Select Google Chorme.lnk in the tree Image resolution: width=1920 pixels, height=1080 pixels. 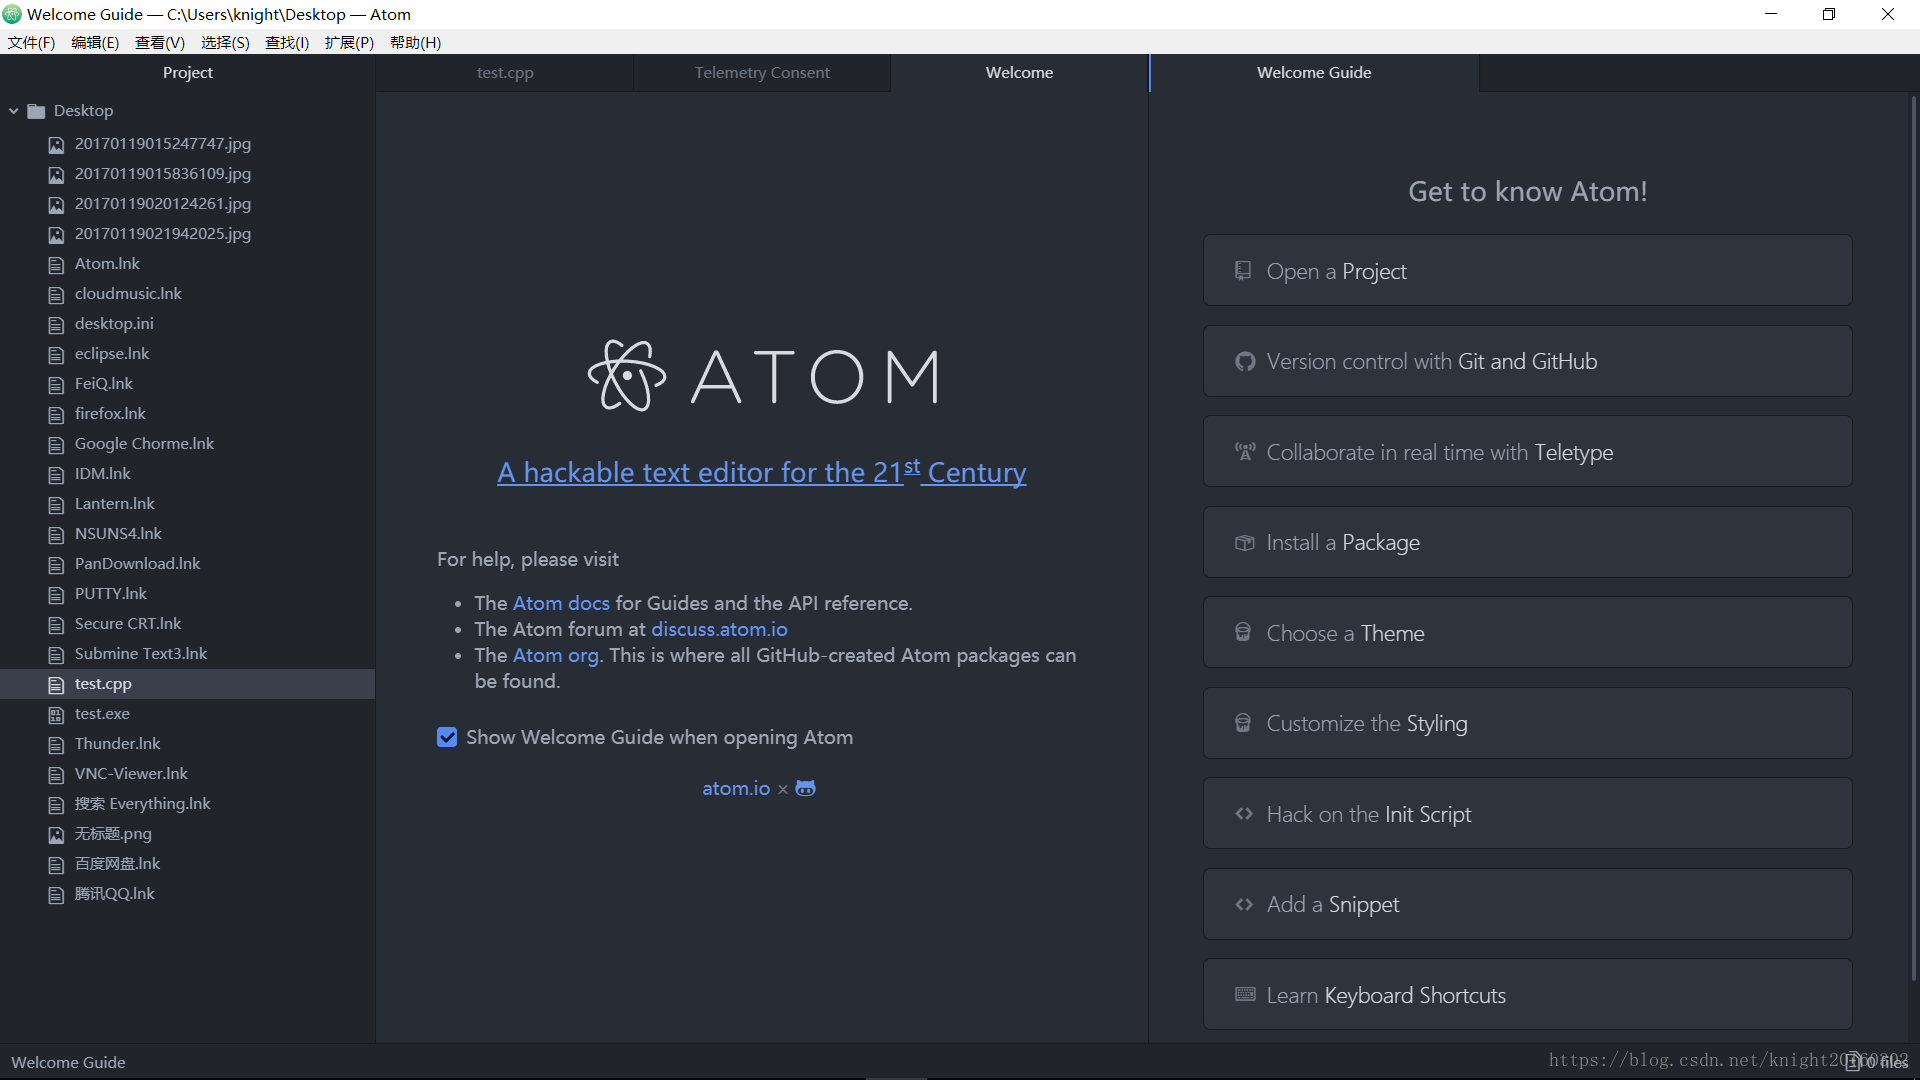[x=187, y=444]
